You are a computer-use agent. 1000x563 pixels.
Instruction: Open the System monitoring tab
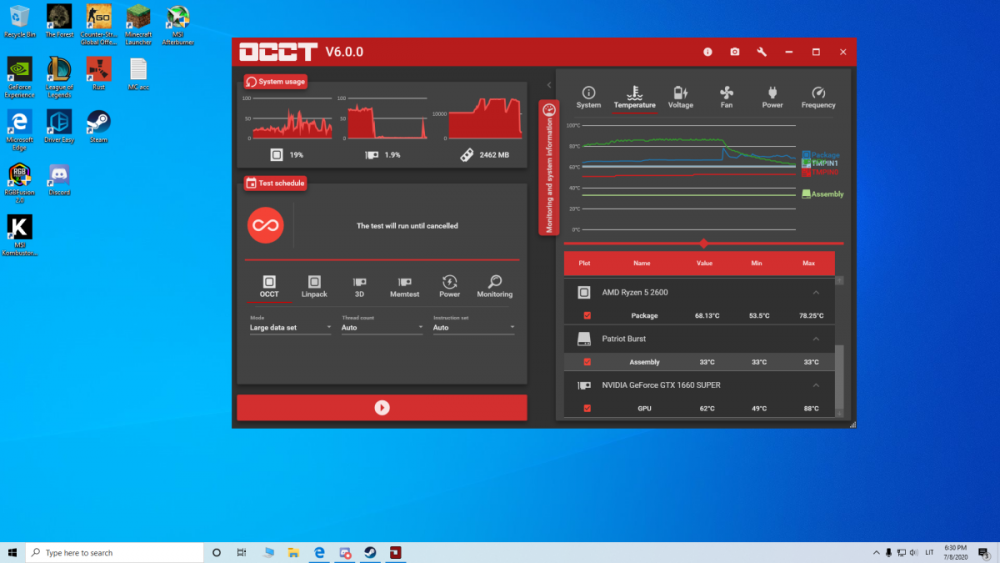(x=589, y=98)
